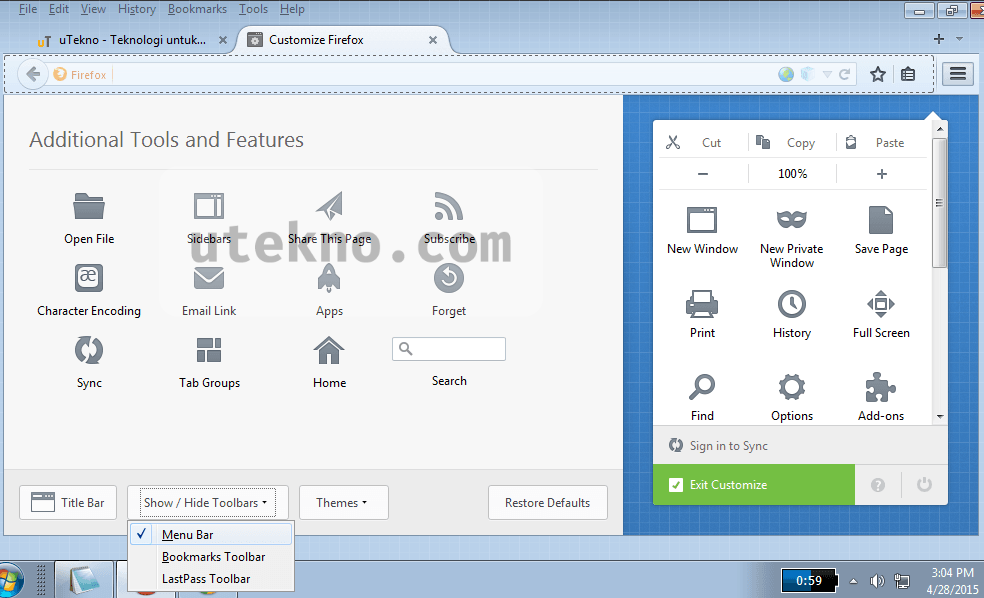This screenshot has width=984, height=598.
Task: Click the Paste button in menu panel
Action: coord(882,142)
